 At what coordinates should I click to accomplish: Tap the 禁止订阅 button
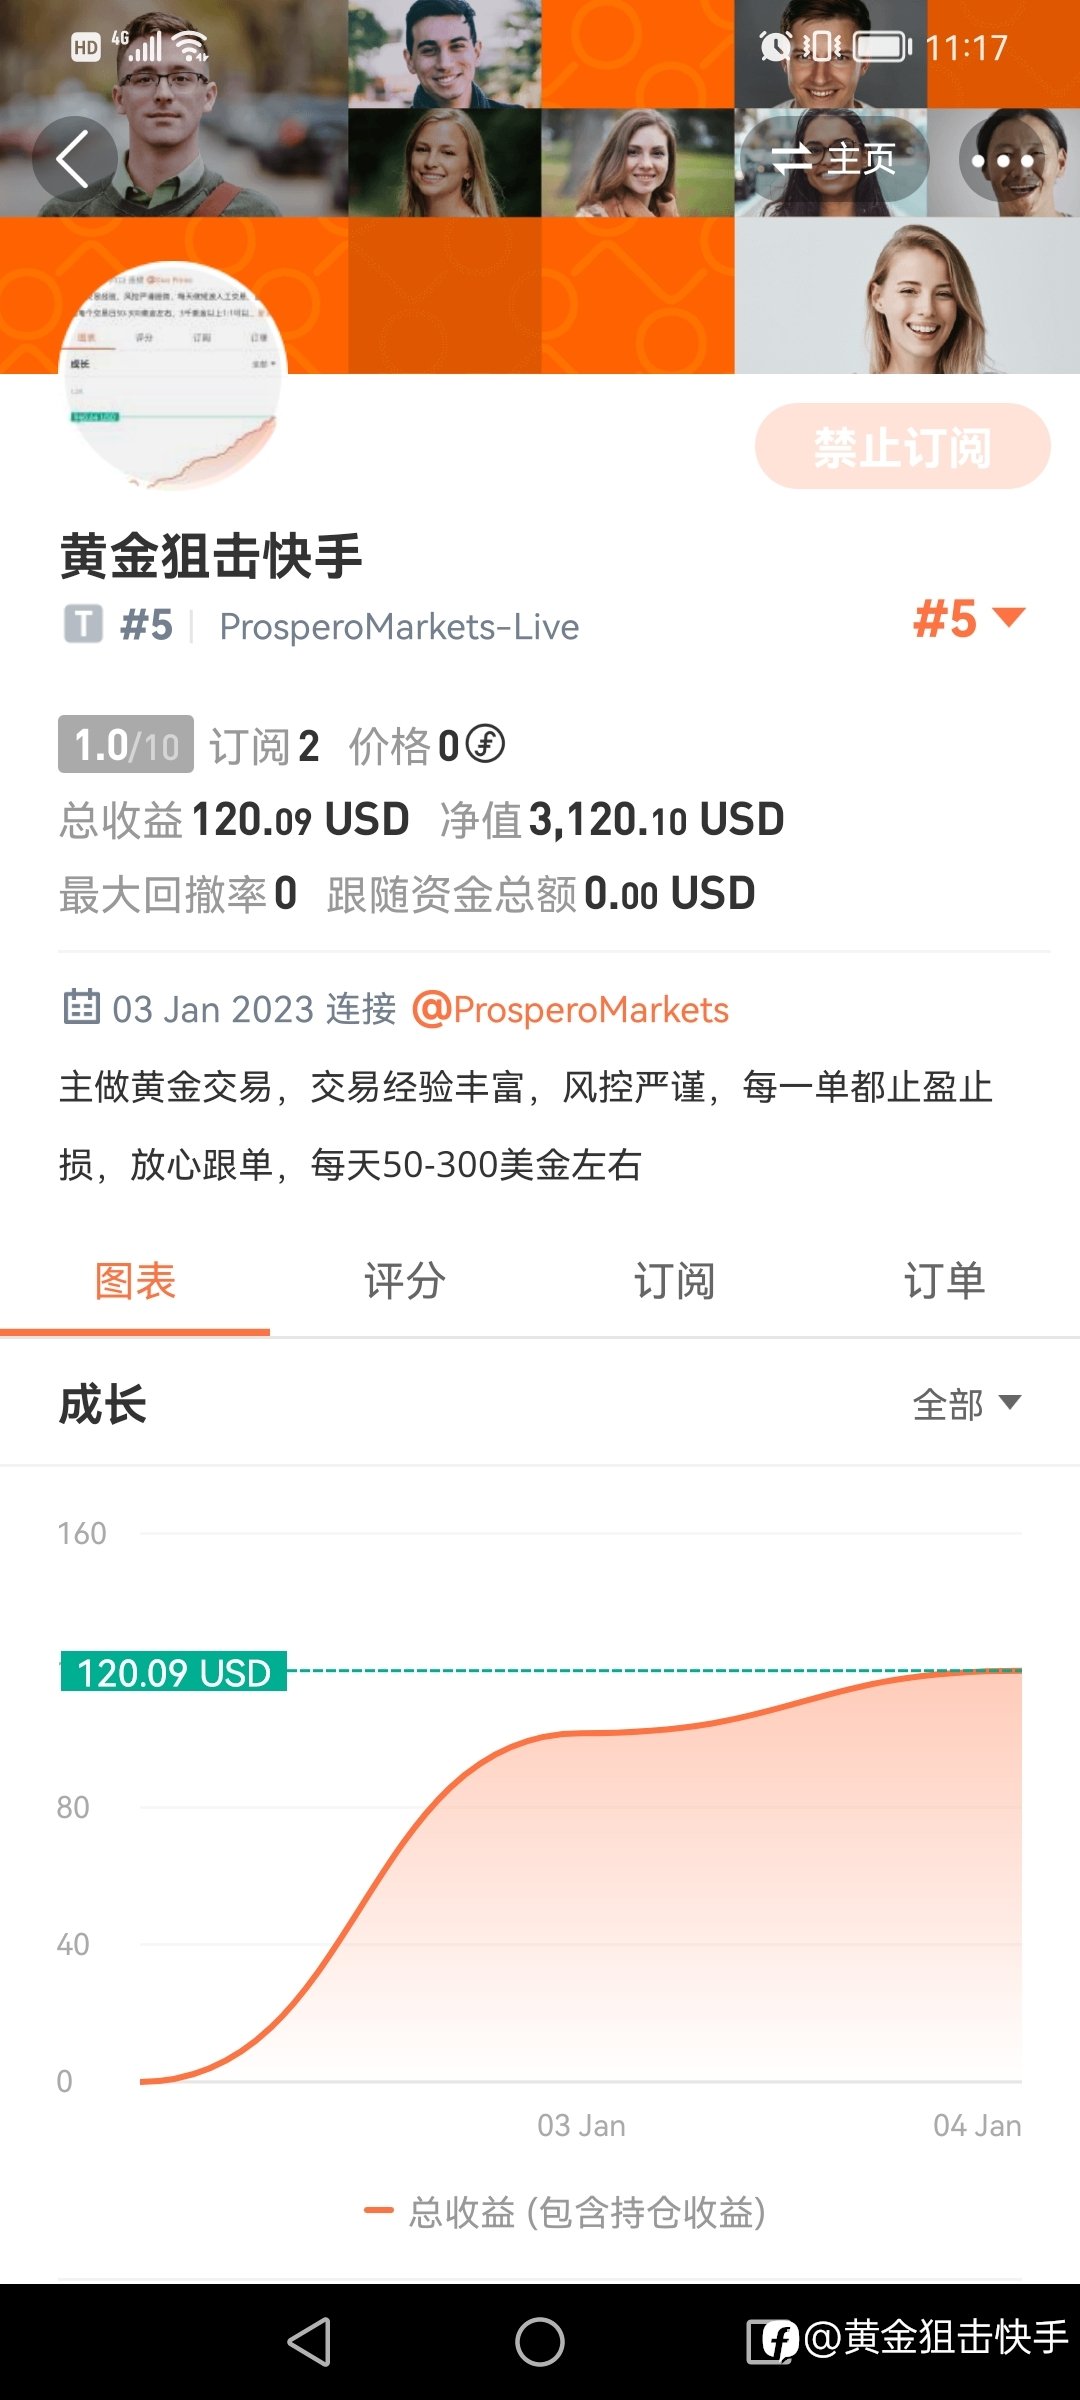[902, 446]
